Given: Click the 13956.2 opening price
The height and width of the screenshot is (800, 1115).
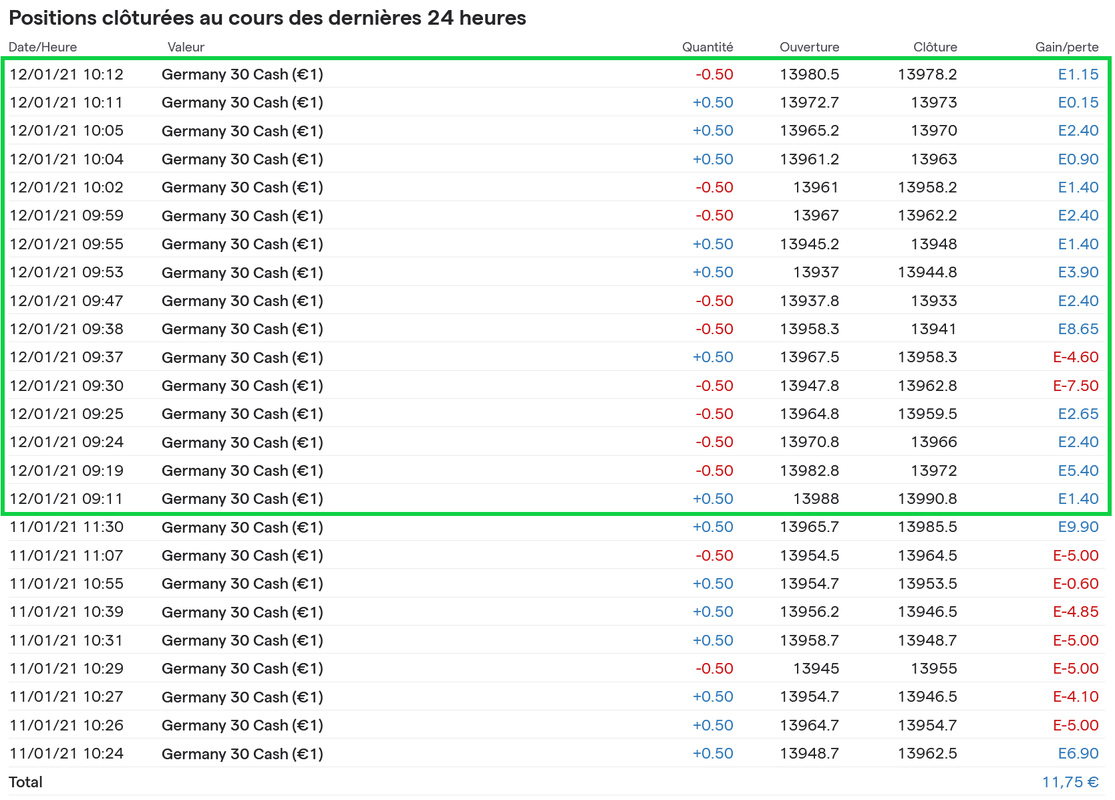Looking at the screenshot, I should tap(809, 612).
